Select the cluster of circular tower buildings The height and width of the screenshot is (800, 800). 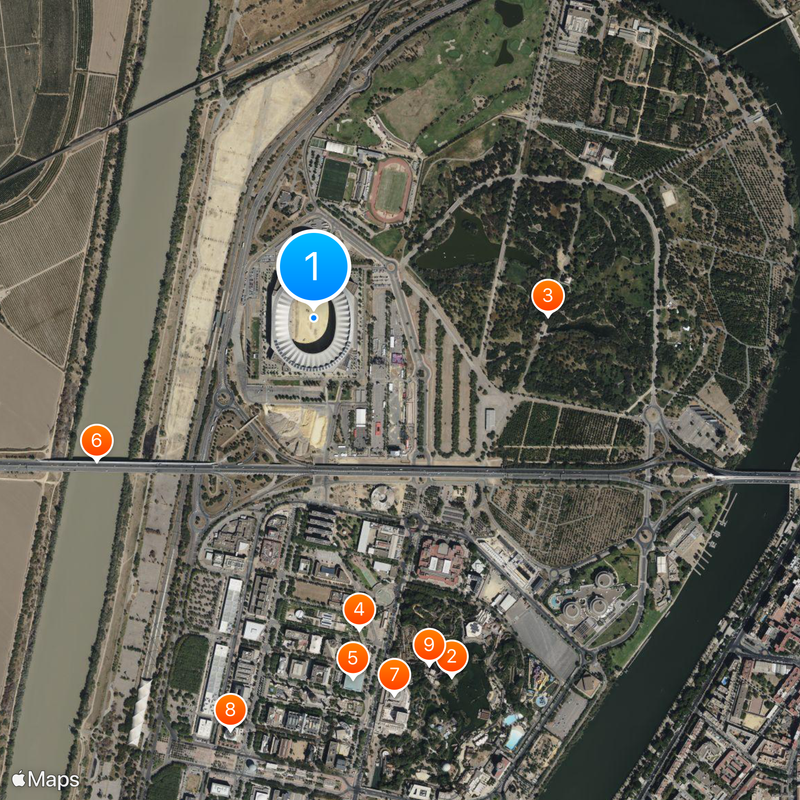588,600
